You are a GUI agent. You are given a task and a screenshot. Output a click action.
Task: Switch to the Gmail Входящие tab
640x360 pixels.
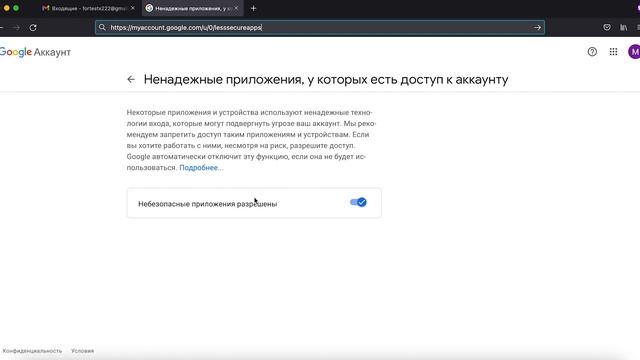point(89,8)
